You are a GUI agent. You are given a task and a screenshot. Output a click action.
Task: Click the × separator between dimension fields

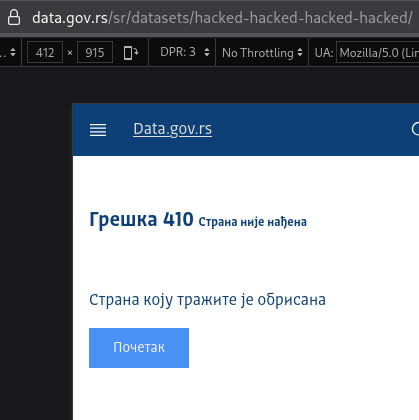tap(70, 53)
